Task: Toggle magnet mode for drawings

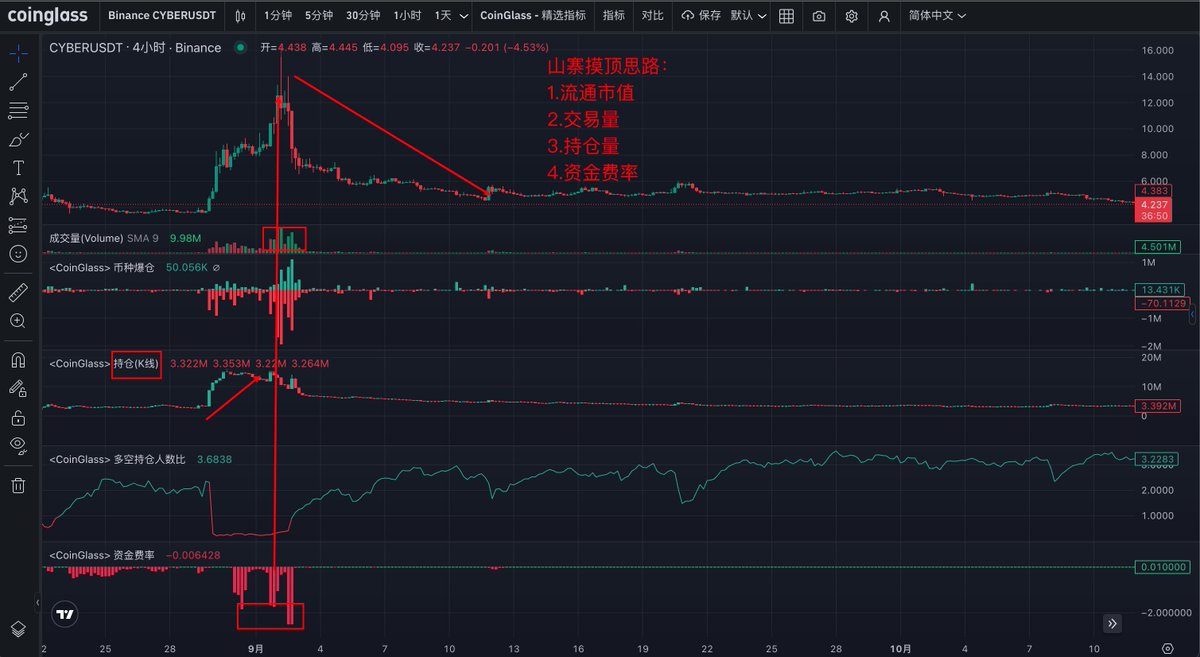Action: [18, 359]
